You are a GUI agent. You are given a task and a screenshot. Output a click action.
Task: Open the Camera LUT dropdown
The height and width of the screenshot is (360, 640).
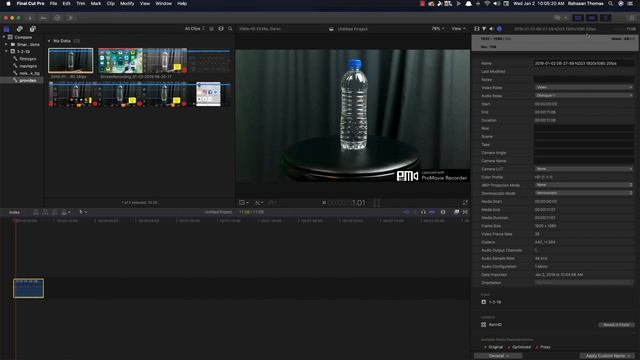pos(584,169)
